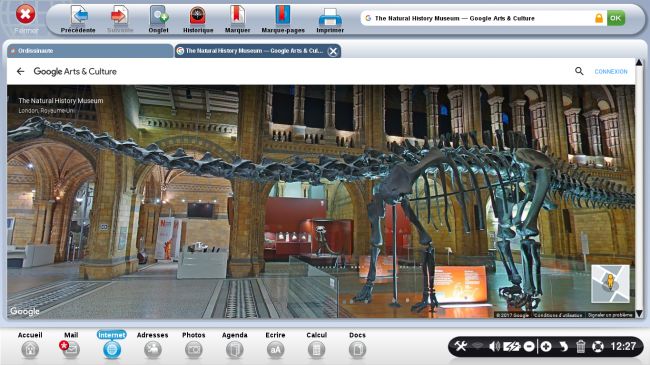Print the page with Imprimer

tap(330, 17)
